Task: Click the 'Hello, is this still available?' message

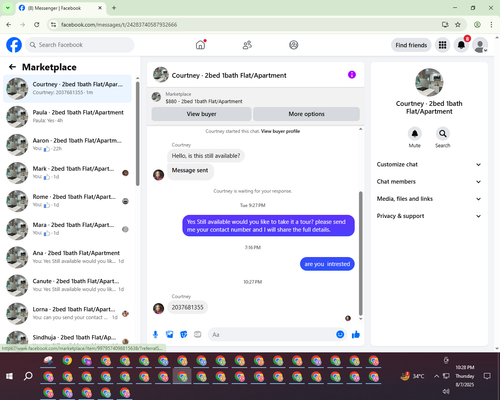Action: pos(206,156)
